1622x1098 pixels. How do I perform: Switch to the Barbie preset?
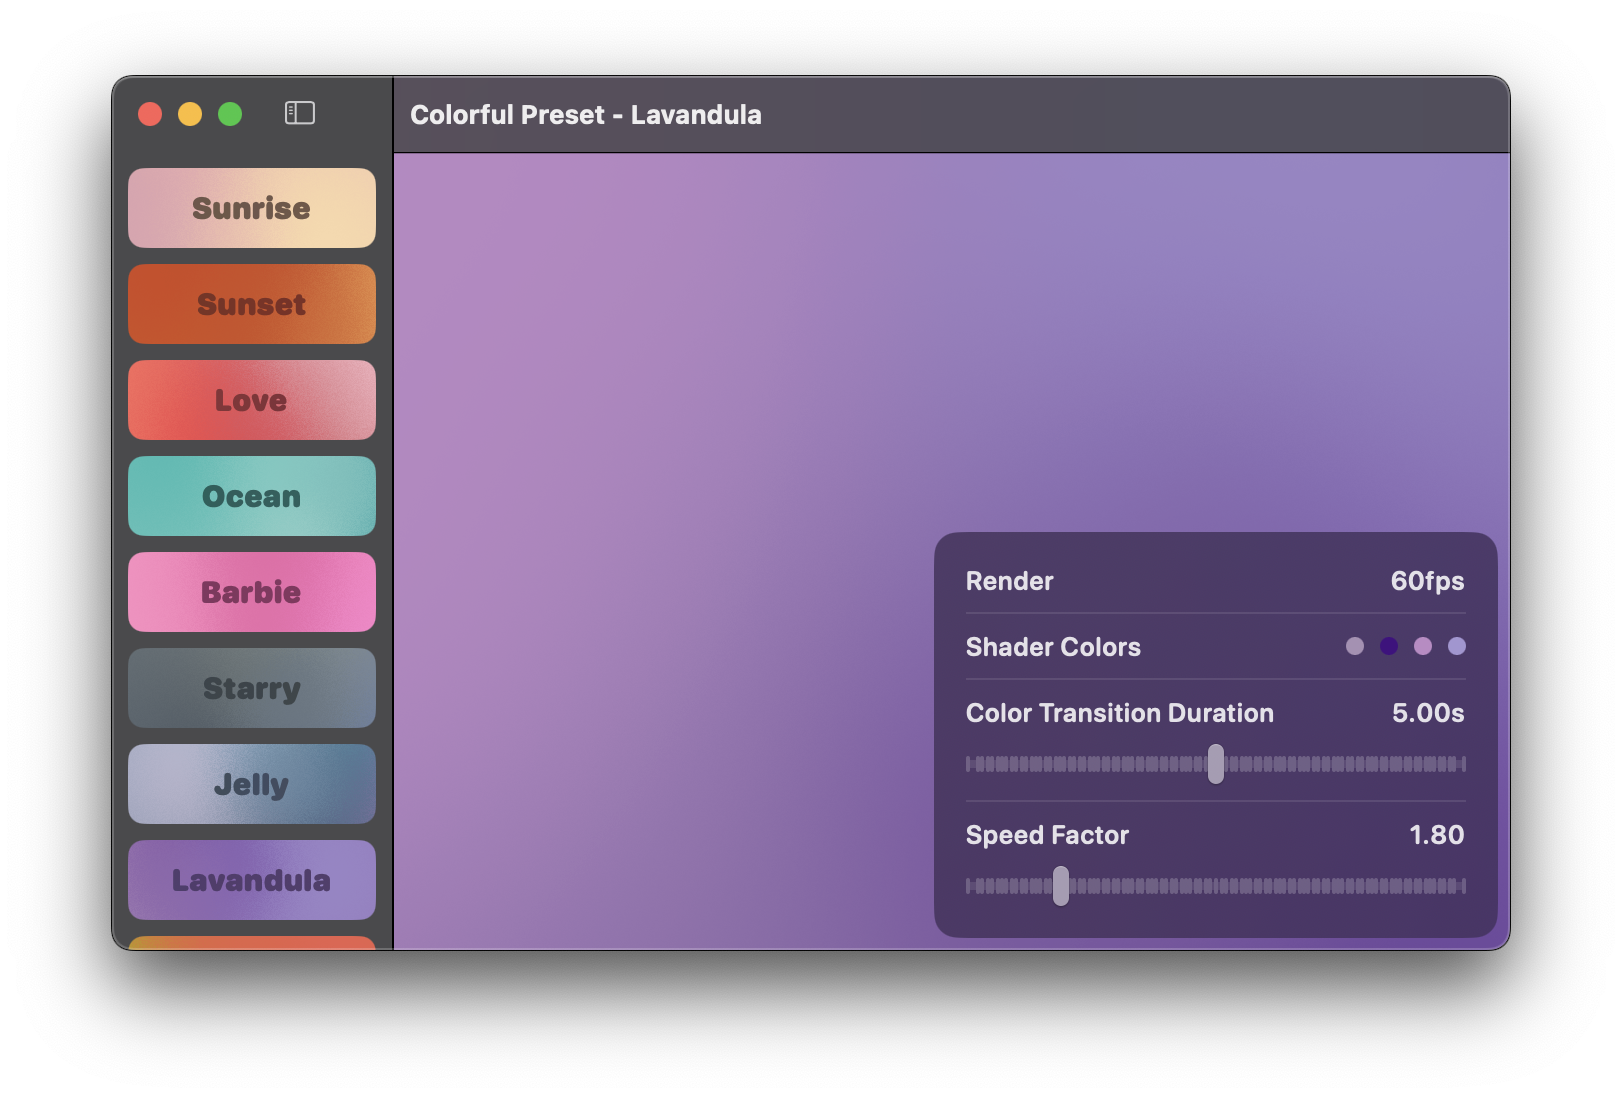(x=252, y=592)
